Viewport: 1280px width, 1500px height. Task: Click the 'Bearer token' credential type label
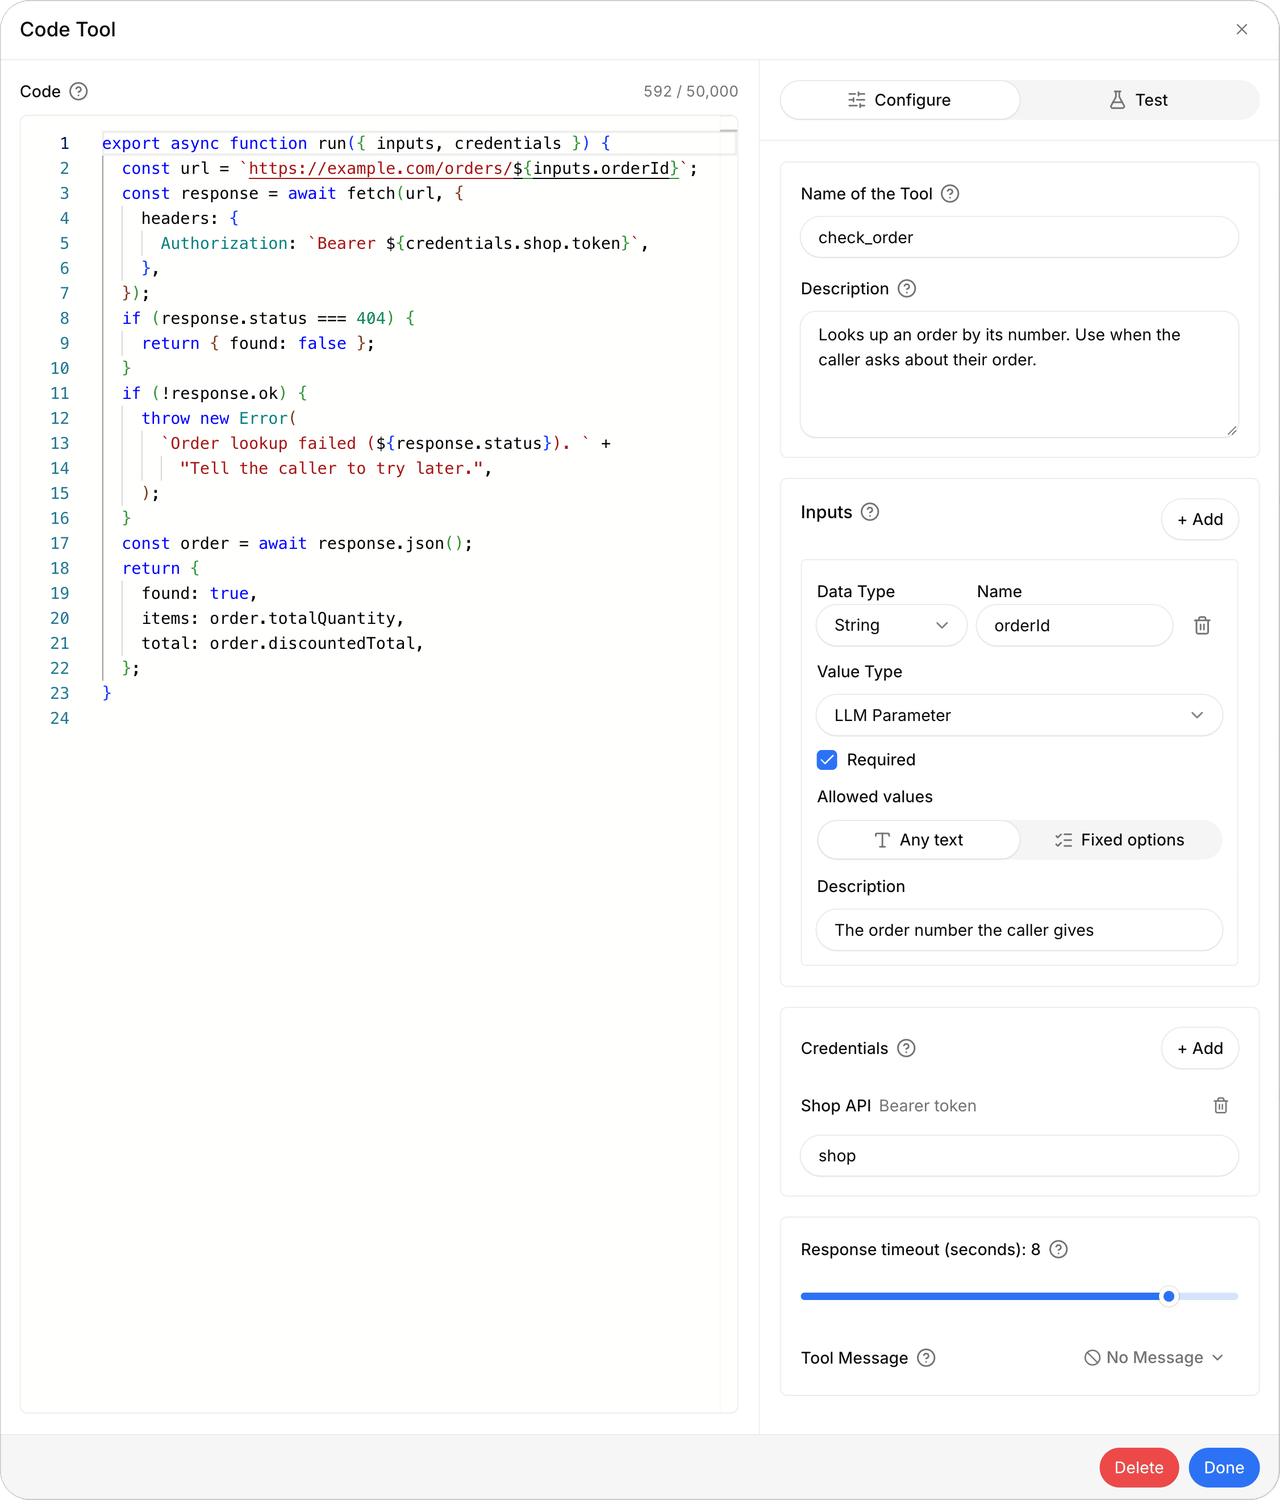tap(928, 1106)
